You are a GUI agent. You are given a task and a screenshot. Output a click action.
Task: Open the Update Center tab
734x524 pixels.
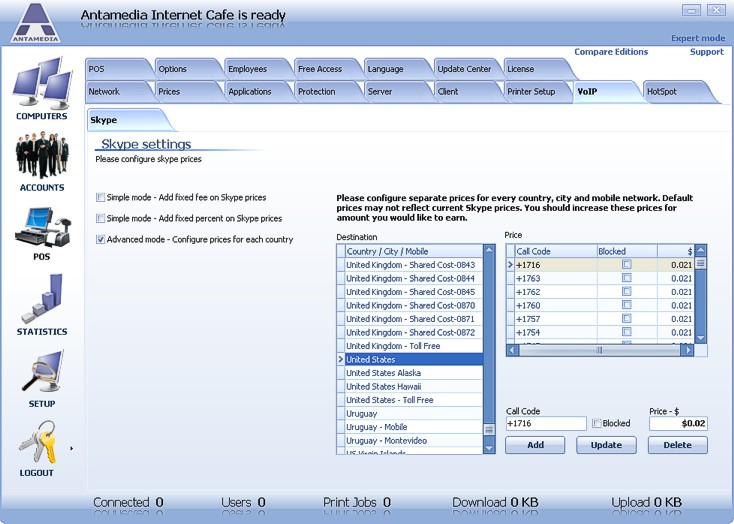coord(466,69)
